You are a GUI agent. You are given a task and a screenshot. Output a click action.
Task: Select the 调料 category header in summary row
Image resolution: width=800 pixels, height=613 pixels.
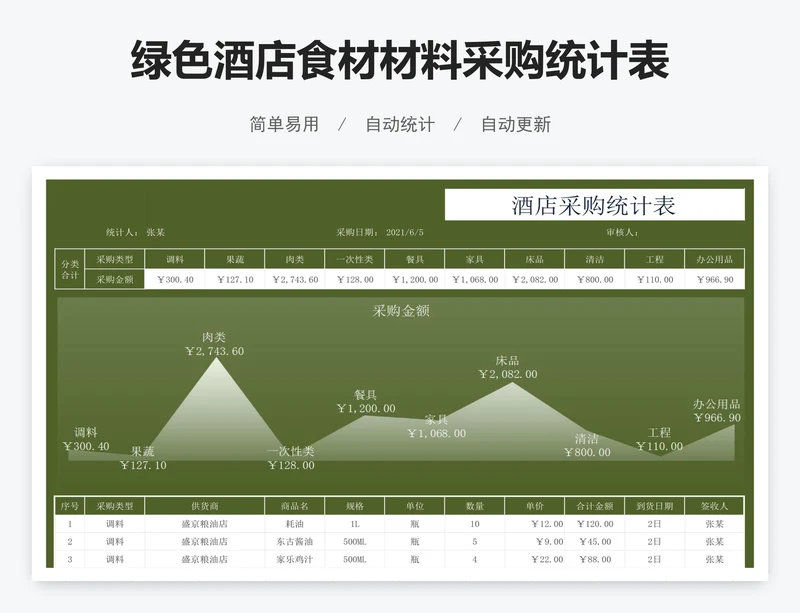click(175, 259)
